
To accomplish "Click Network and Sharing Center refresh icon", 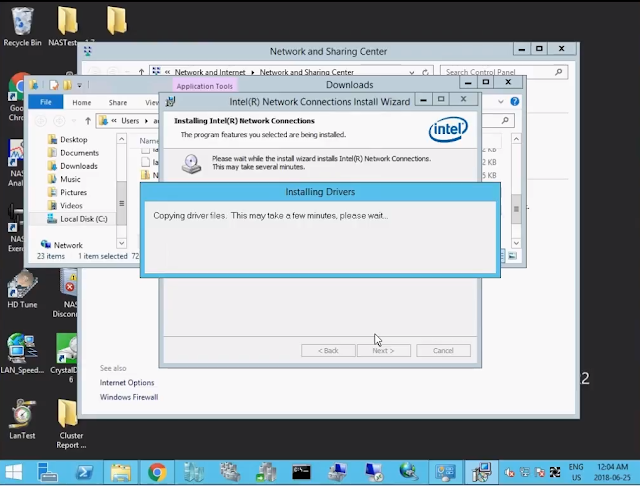I will [425, 72].
